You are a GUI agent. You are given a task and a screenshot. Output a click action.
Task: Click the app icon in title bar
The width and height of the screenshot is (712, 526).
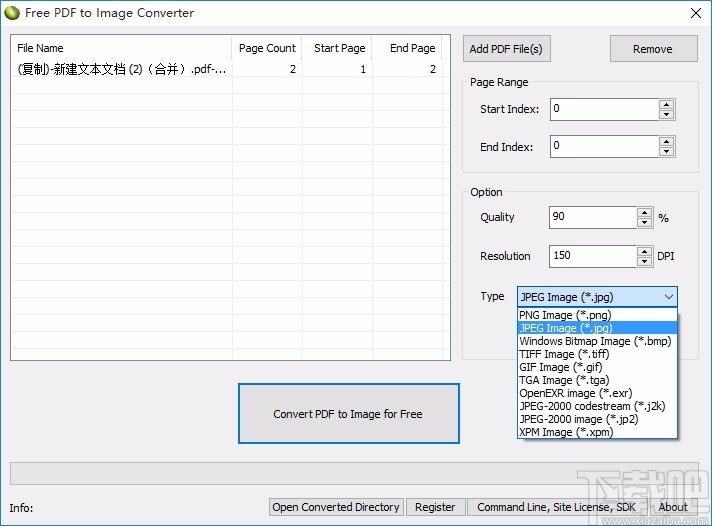pyautogui.click(x=12, y=13)
